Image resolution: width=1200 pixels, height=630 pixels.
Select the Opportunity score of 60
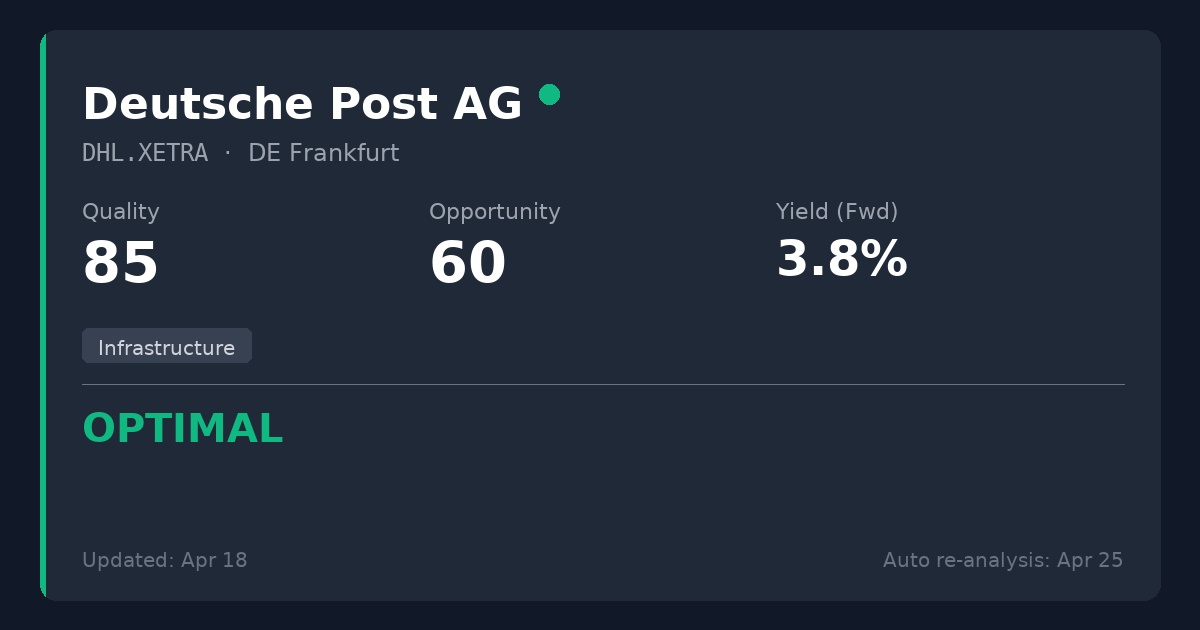[x=467, y=264]
